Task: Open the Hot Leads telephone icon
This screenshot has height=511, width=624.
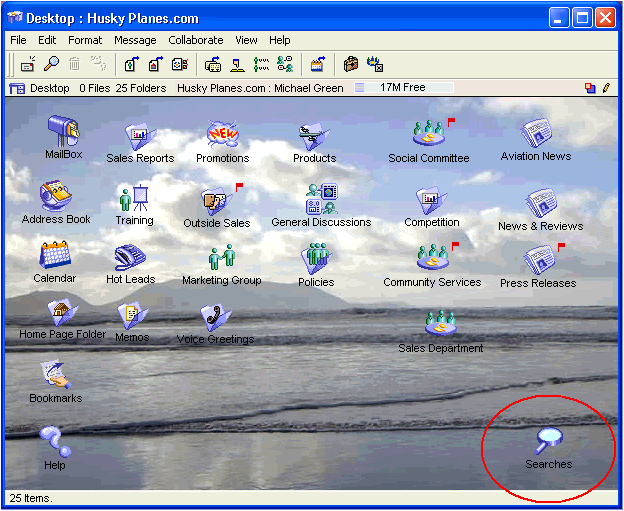Action: (130, 259)
